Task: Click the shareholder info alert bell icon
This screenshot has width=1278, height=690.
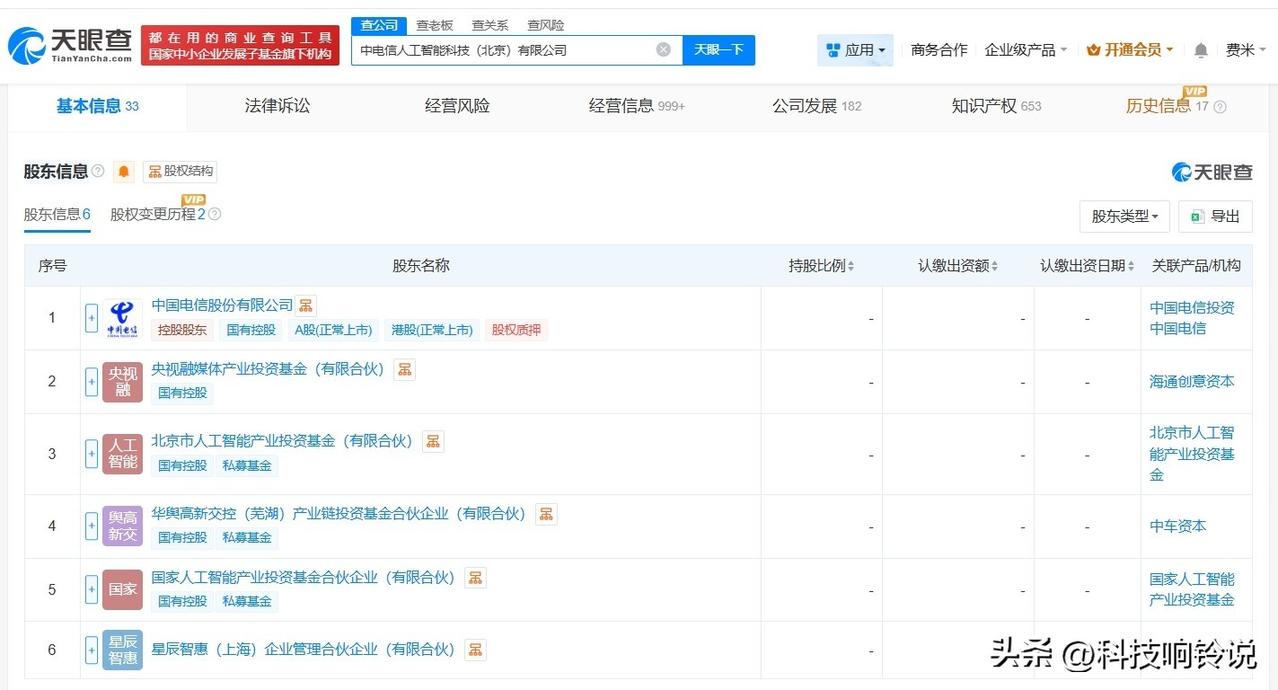Action: (x=124, y=171)
